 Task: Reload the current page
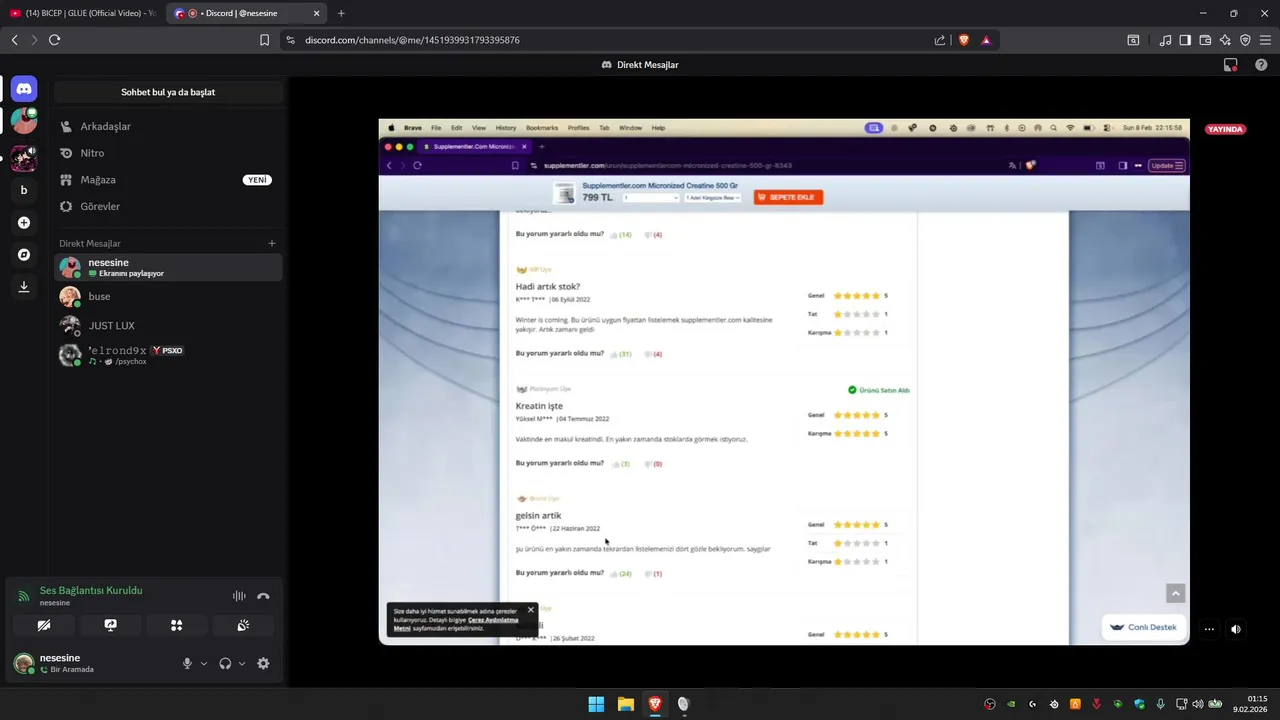54,40
